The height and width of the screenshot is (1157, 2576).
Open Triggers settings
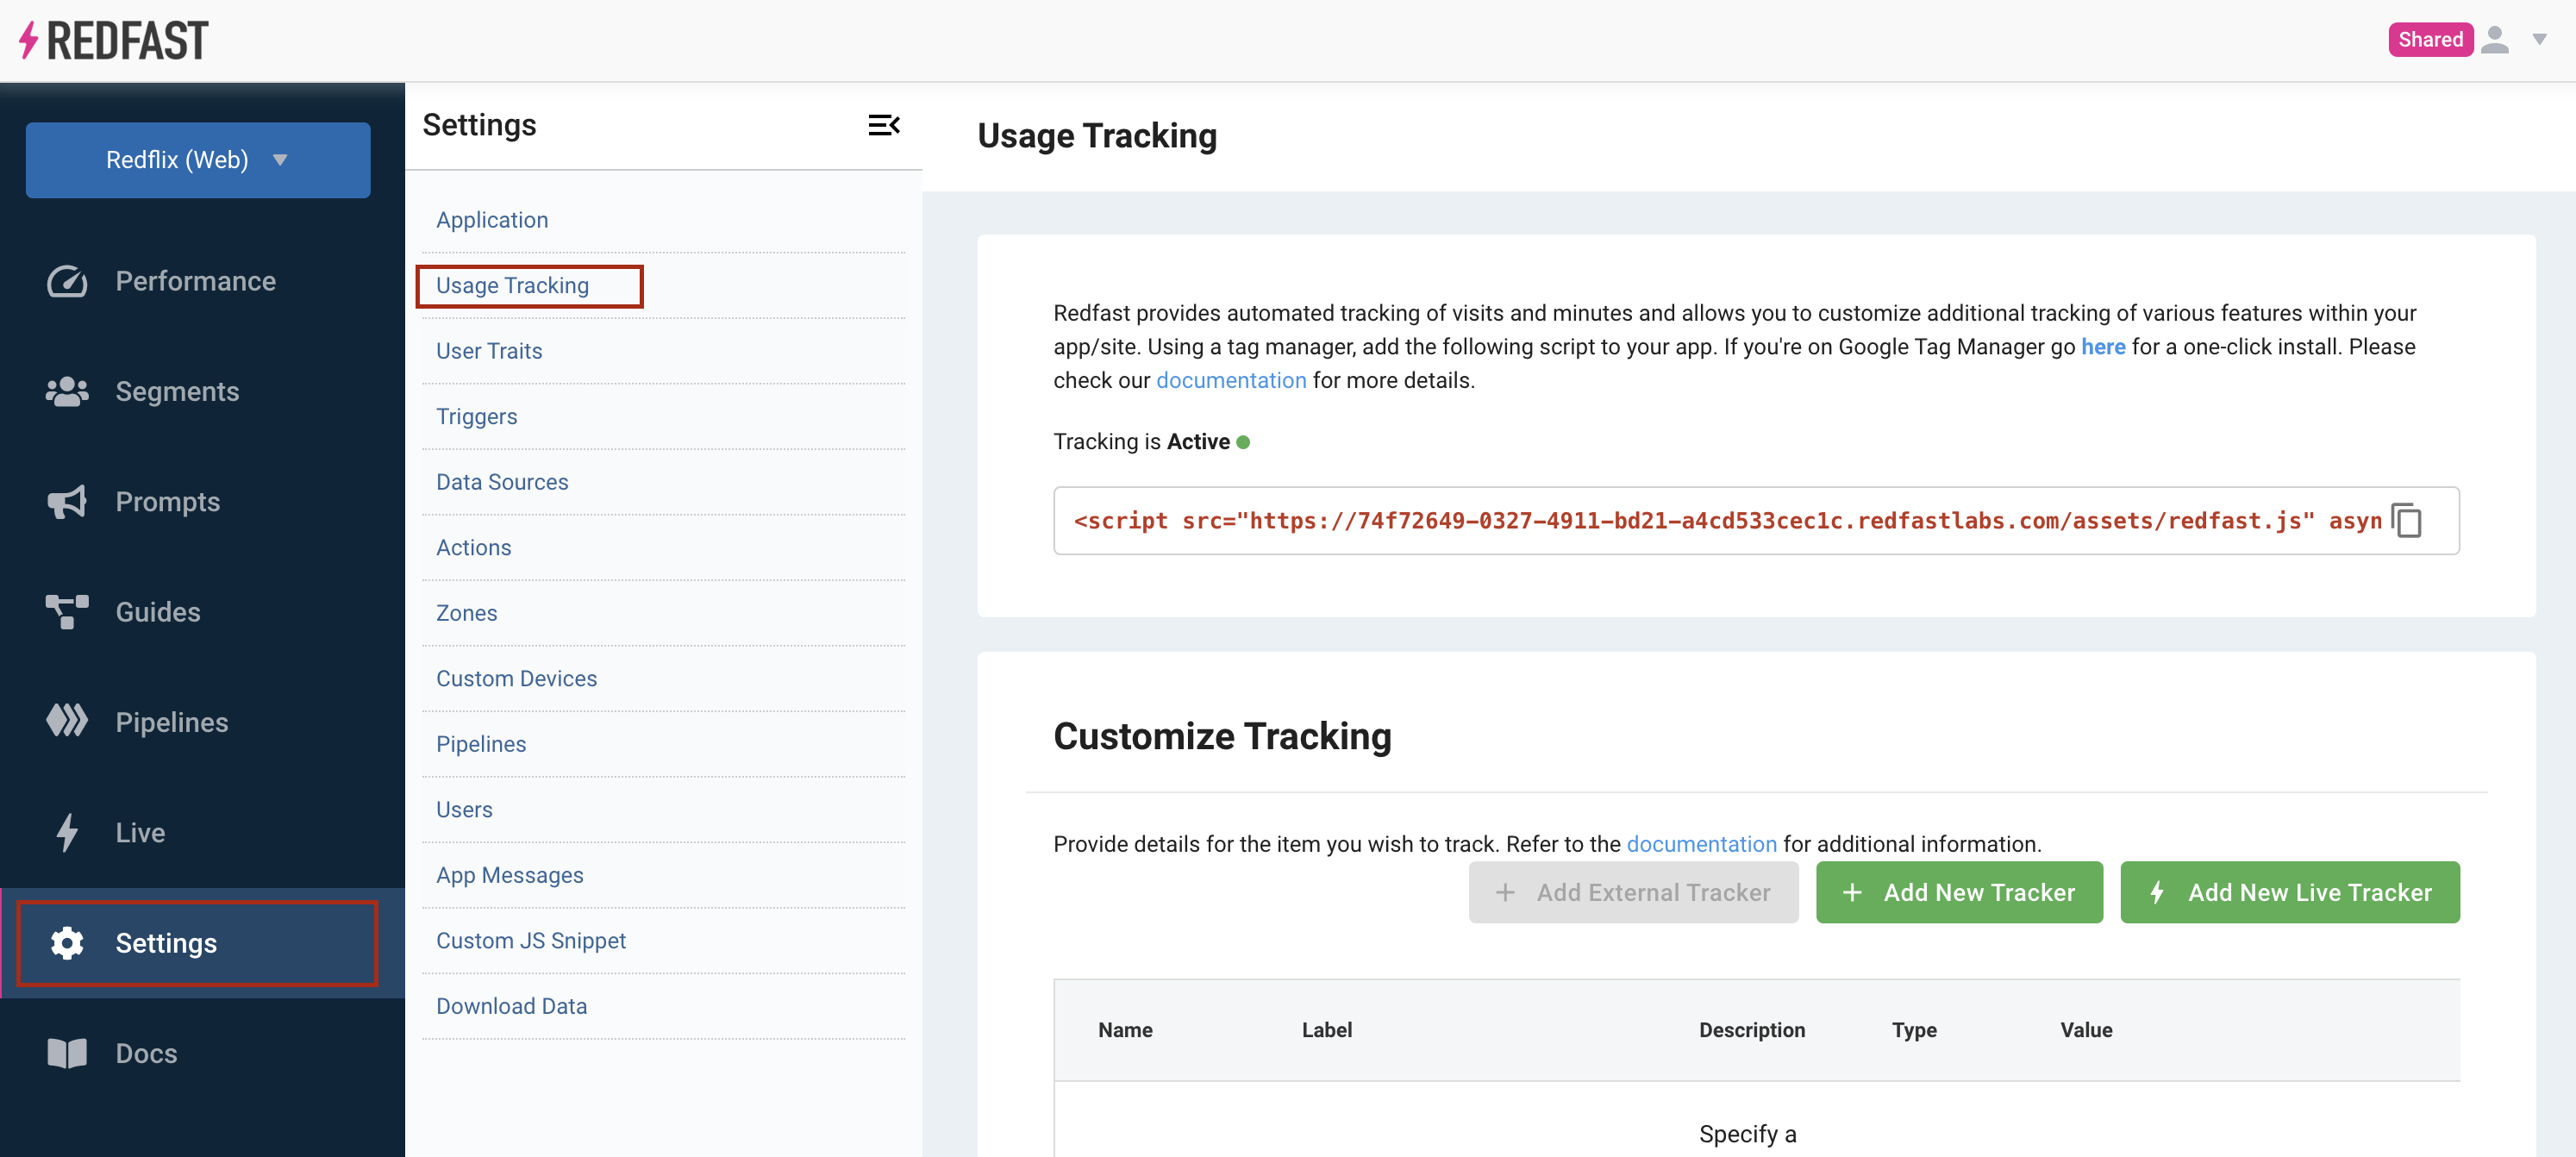tap(476, 417)
